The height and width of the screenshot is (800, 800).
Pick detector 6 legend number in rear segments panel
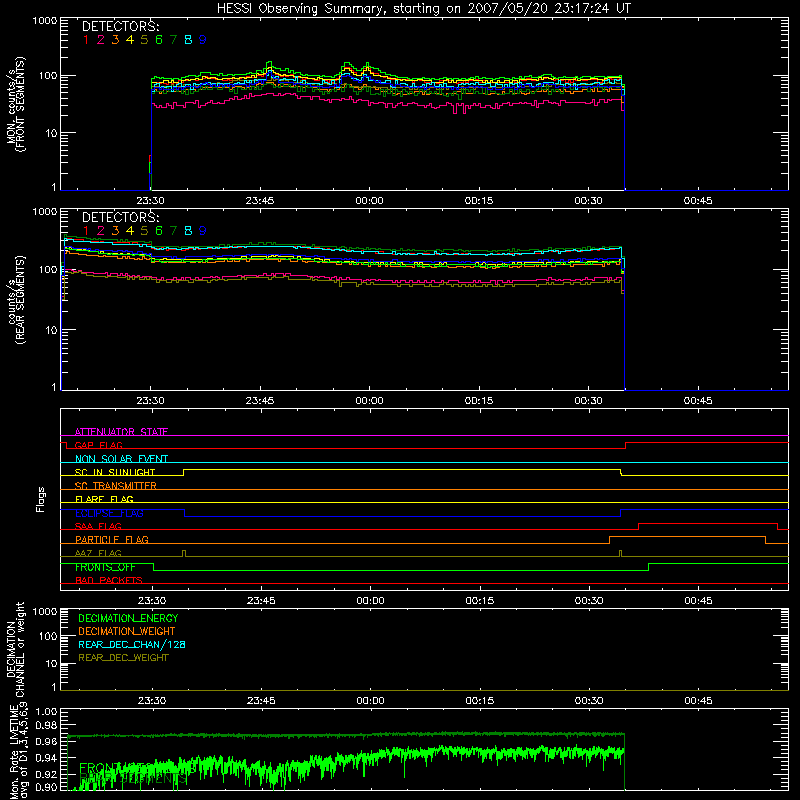point(159,231)
